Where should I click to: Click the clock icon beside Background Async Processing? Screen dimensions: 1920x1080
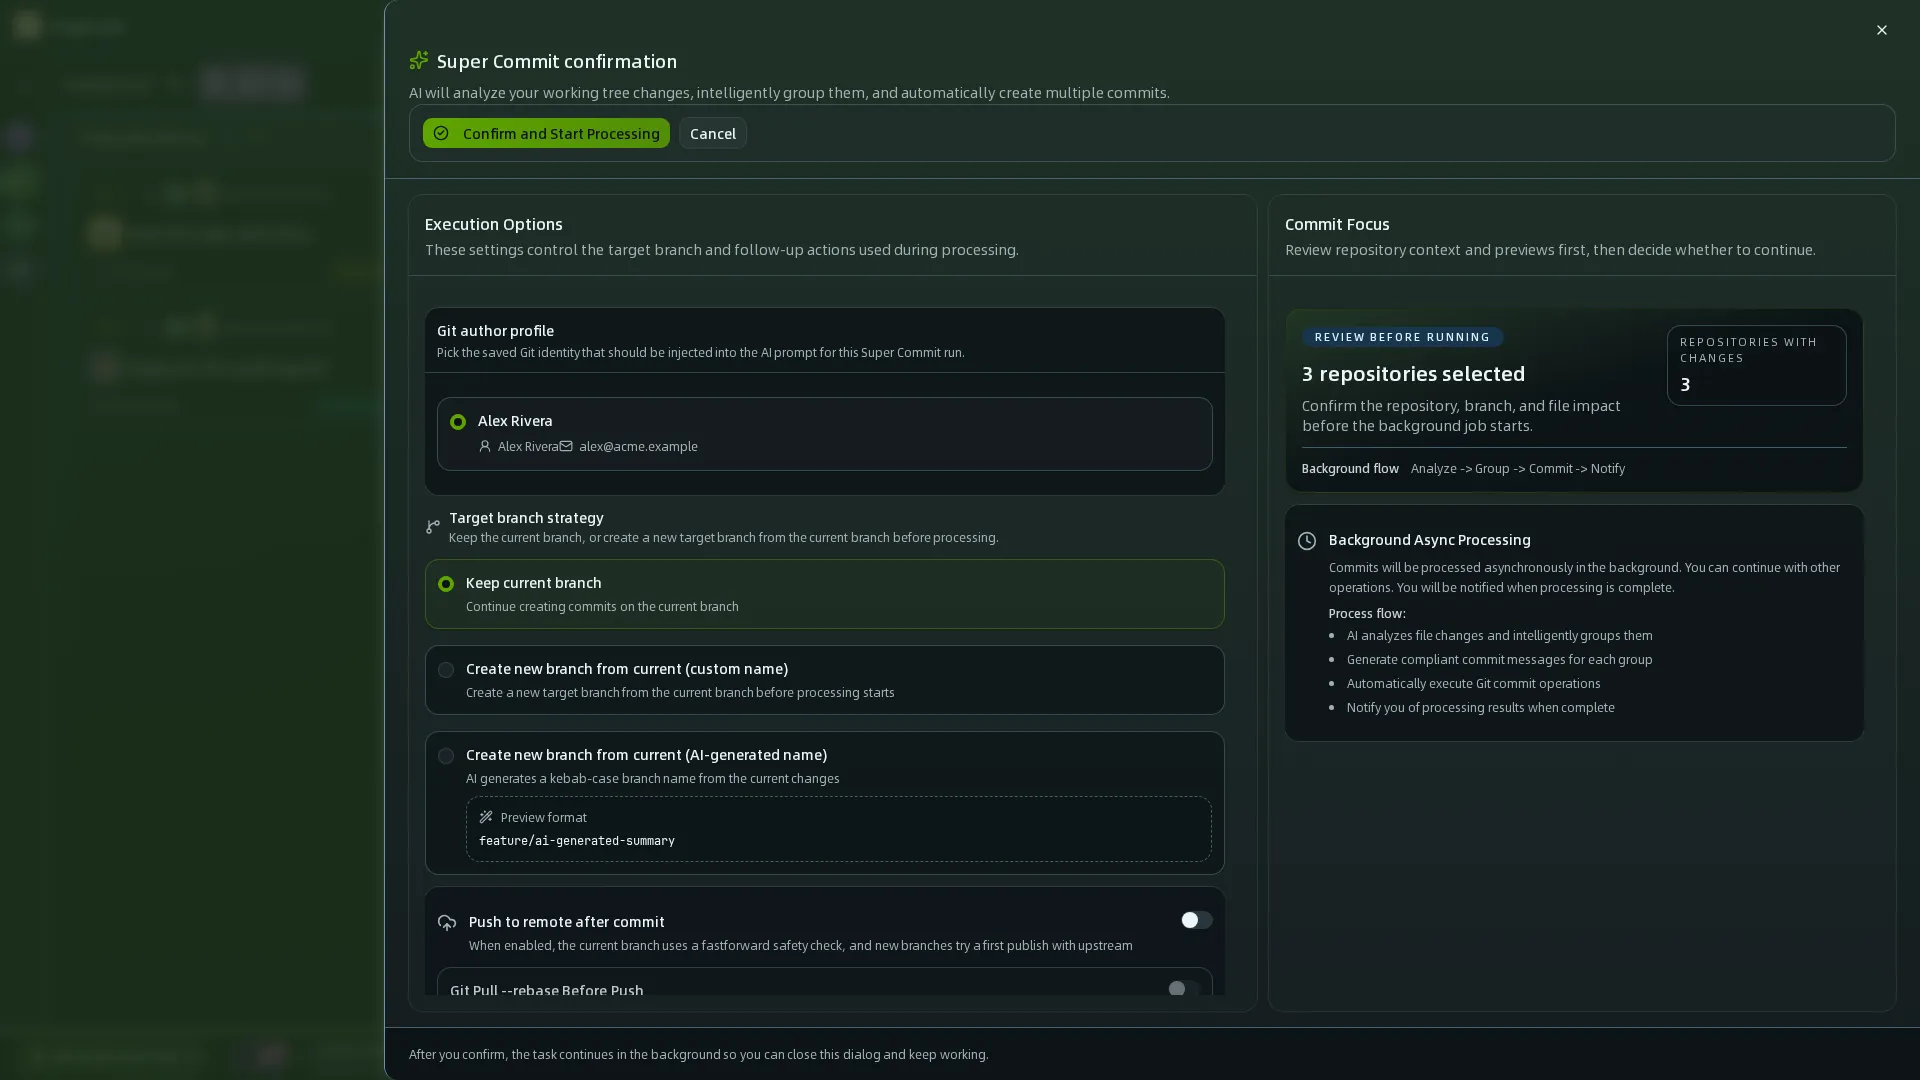(1307, 541)
